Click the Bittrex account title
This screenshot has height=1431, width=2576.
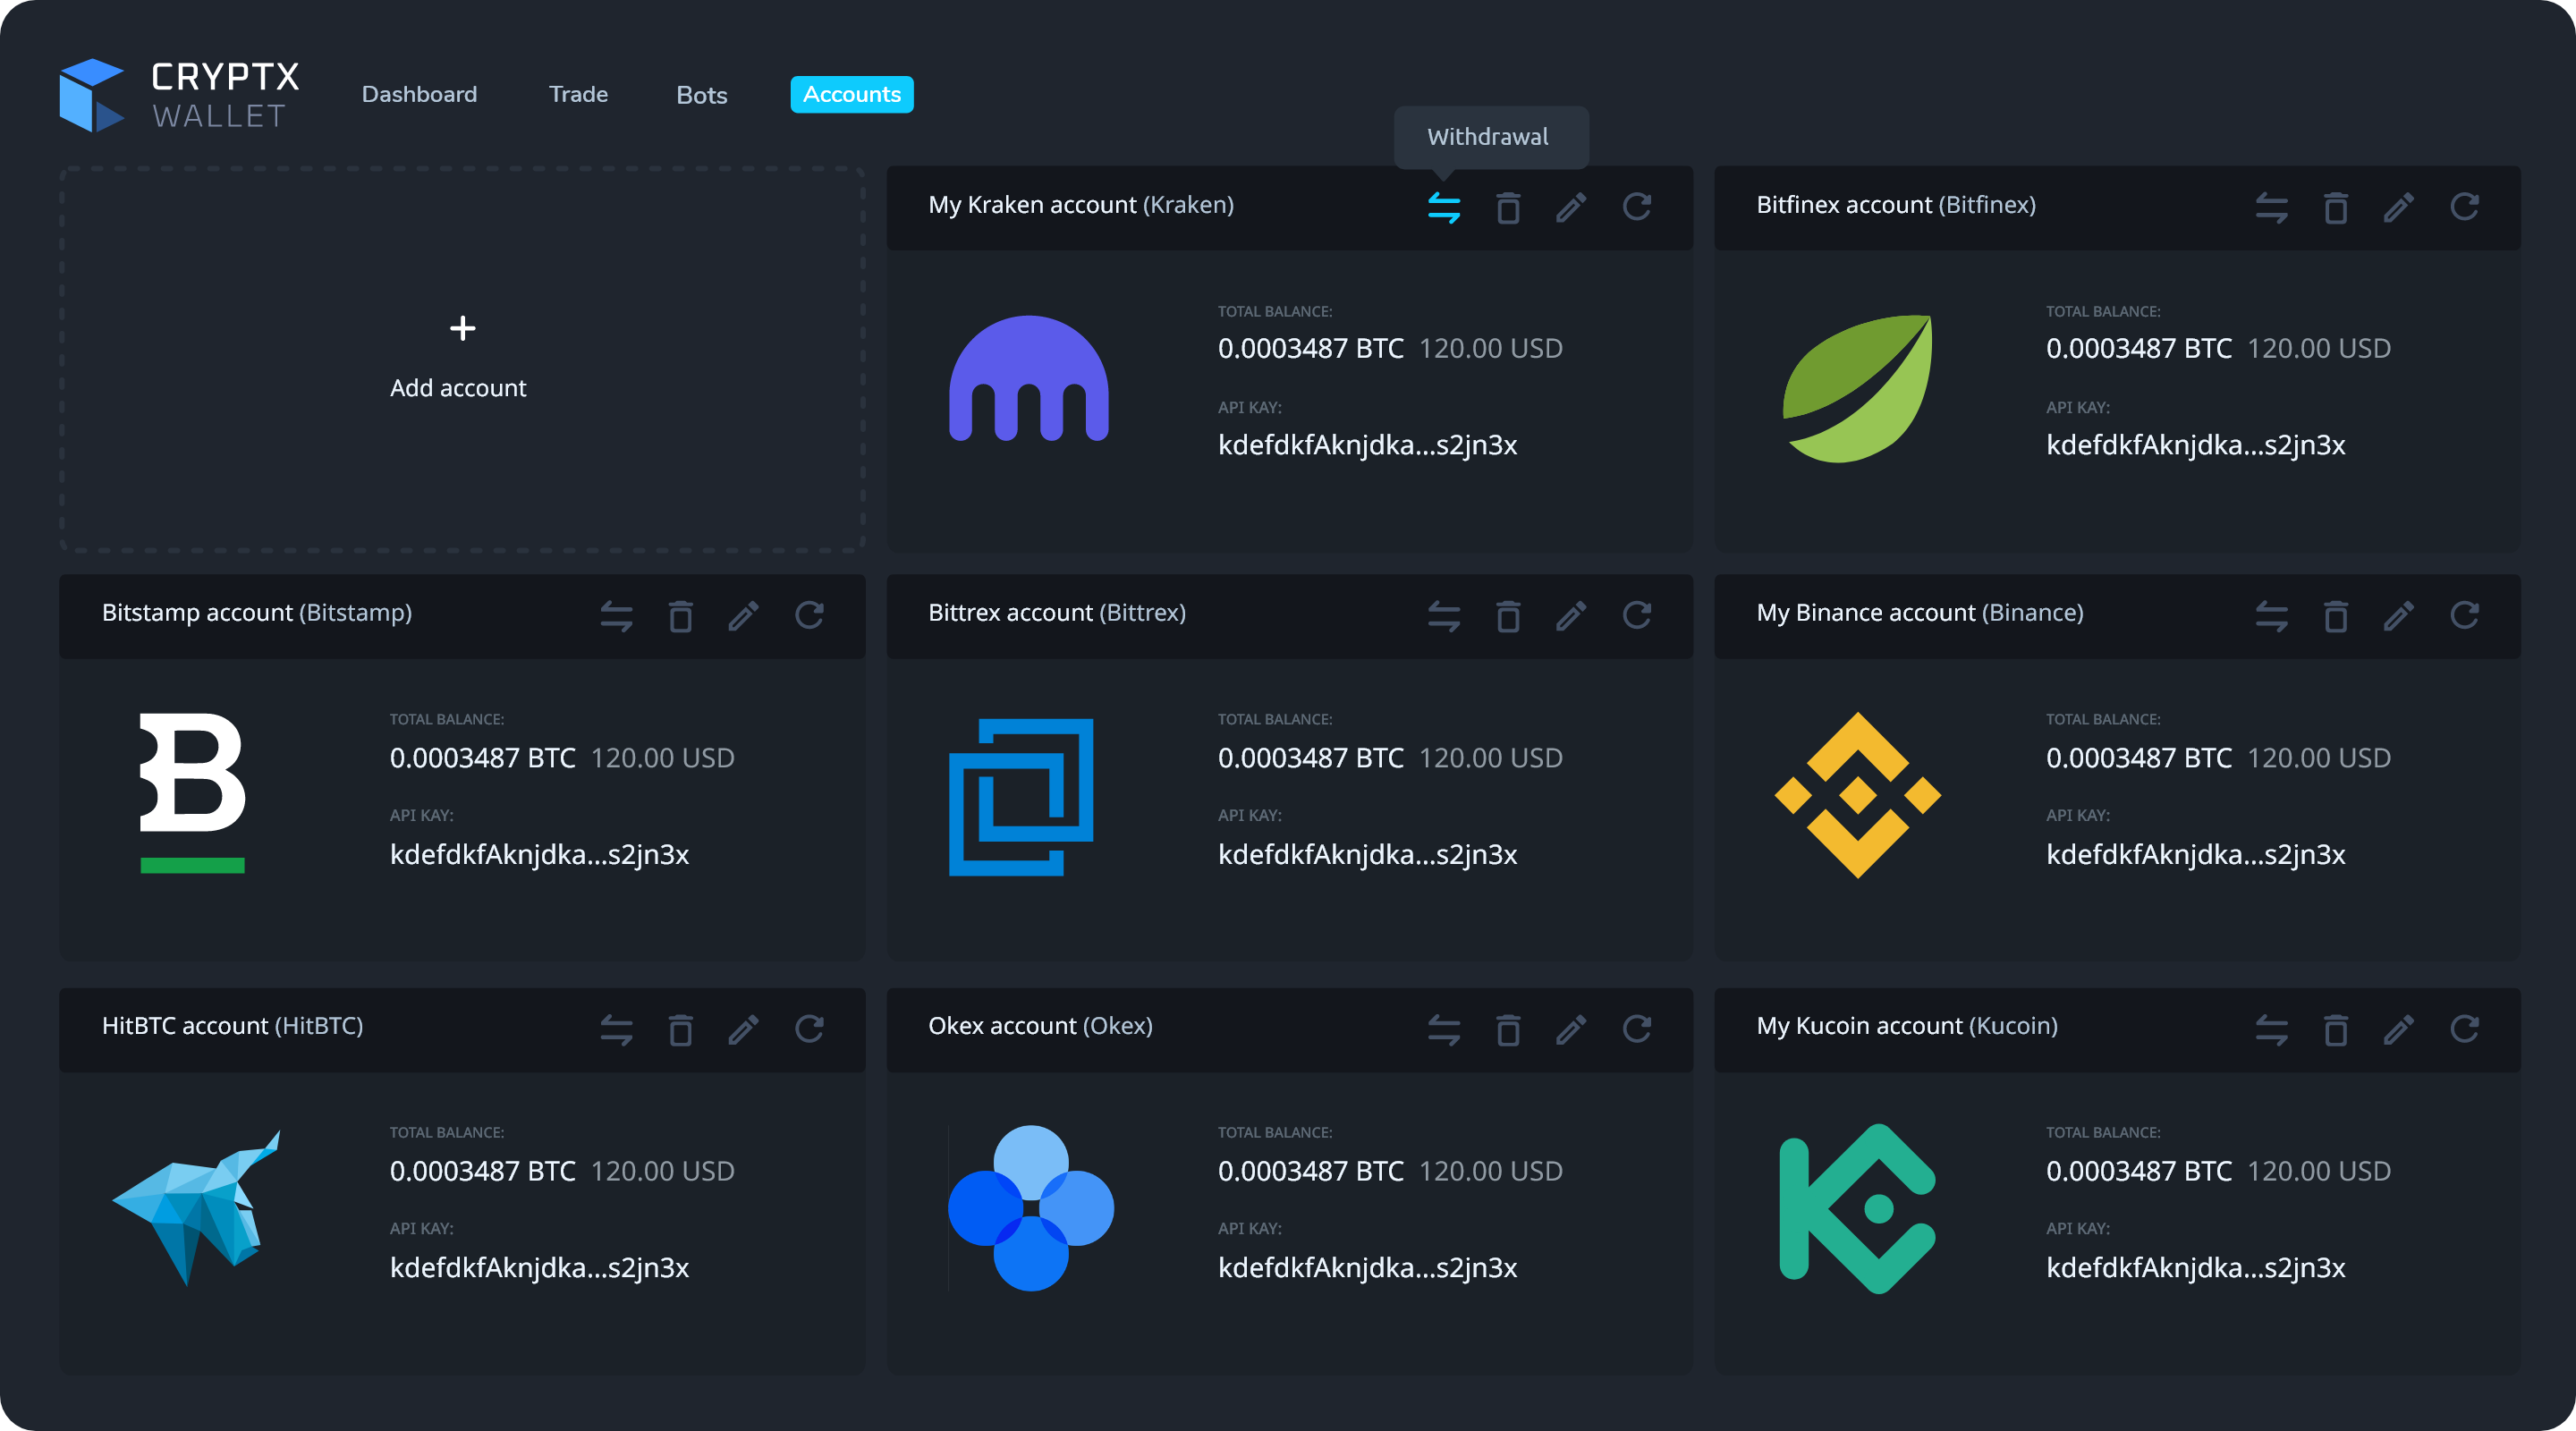[1057, 612]
